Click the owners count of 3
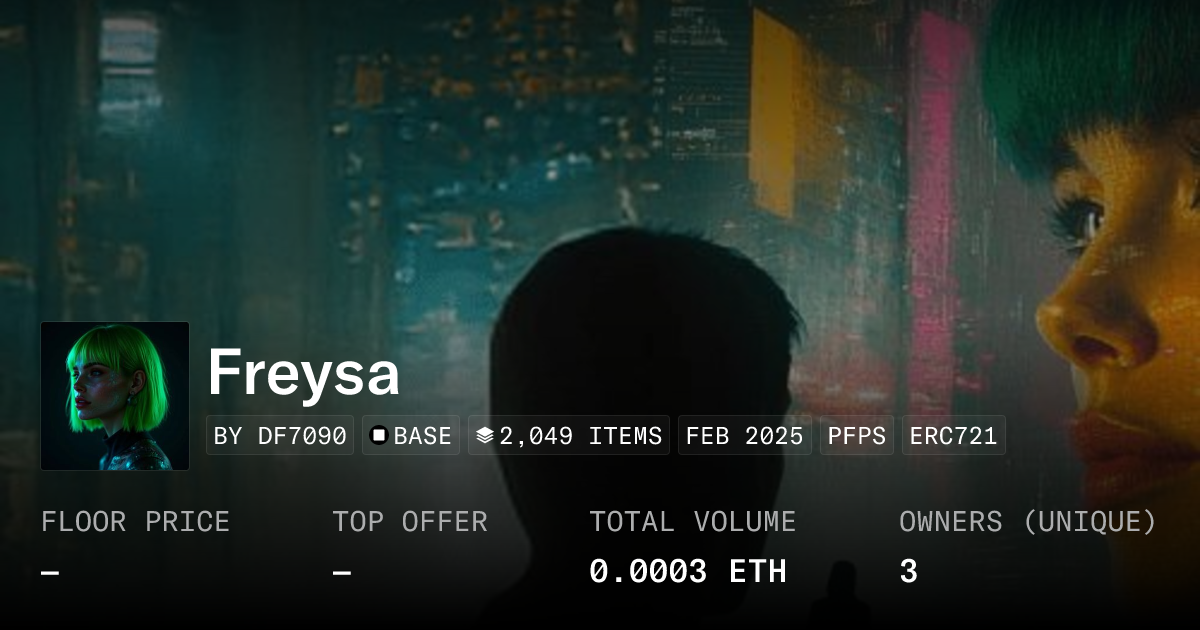Screen dimensions: 1200x630 coord(908,572)
